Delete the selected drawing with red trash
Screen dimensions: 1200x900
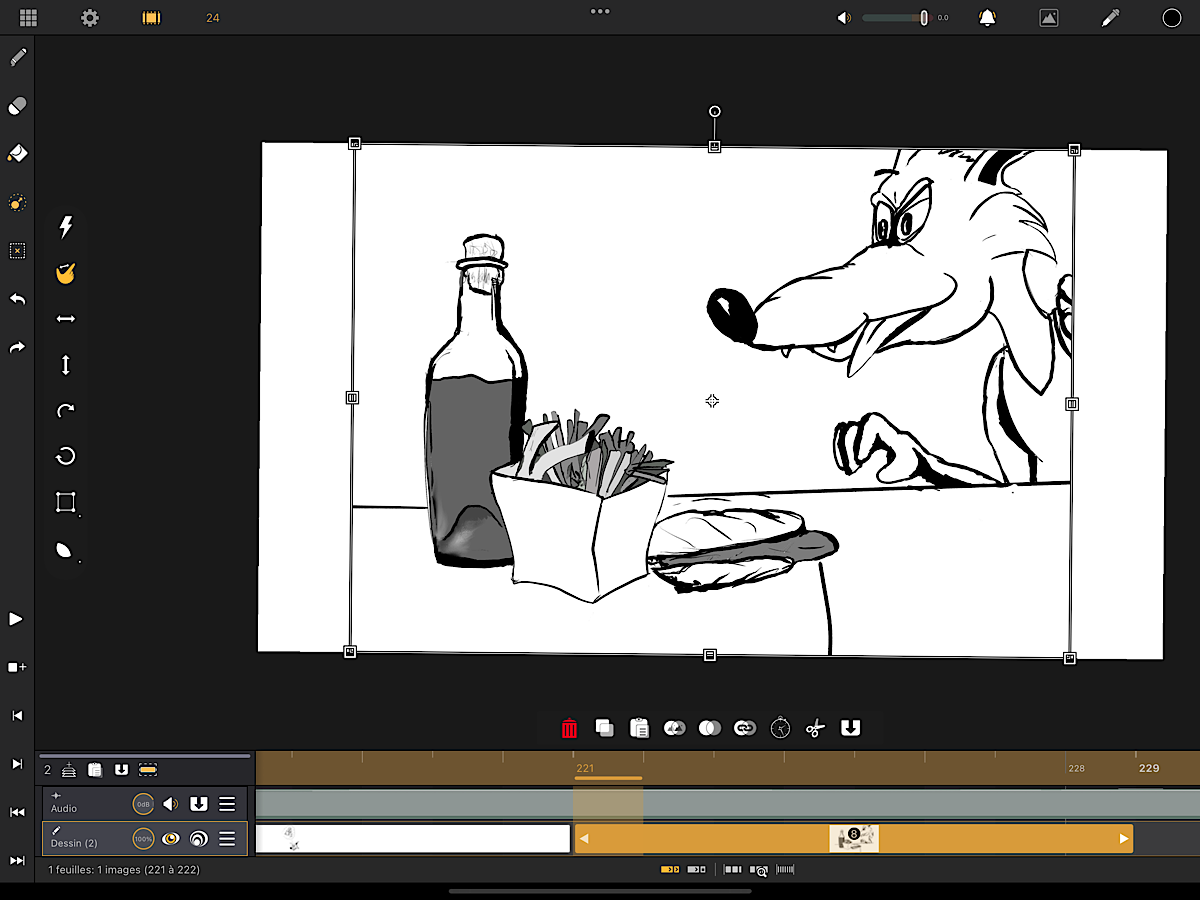tap(569, 728)
